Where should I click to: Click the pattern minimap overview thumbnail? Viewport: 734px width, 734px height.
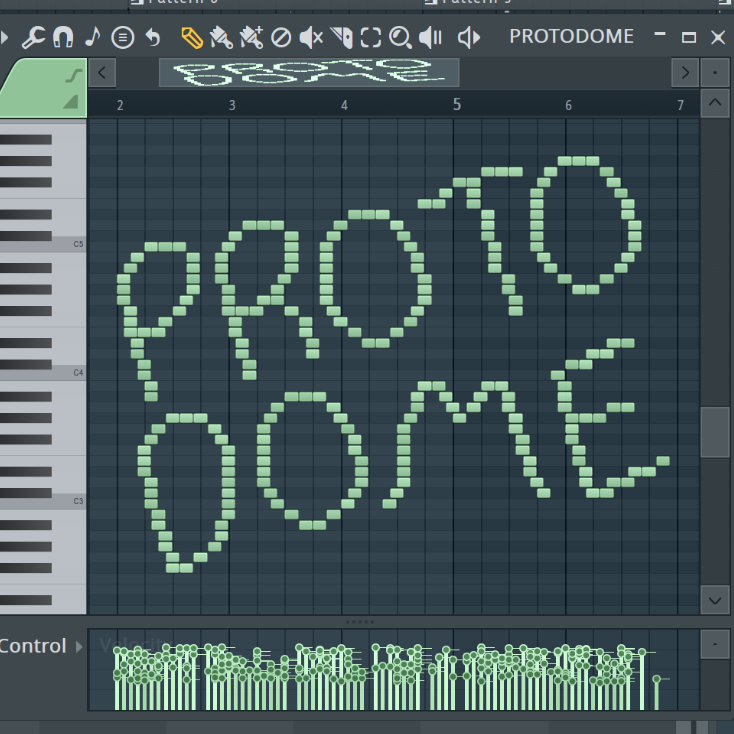point(309,73)
